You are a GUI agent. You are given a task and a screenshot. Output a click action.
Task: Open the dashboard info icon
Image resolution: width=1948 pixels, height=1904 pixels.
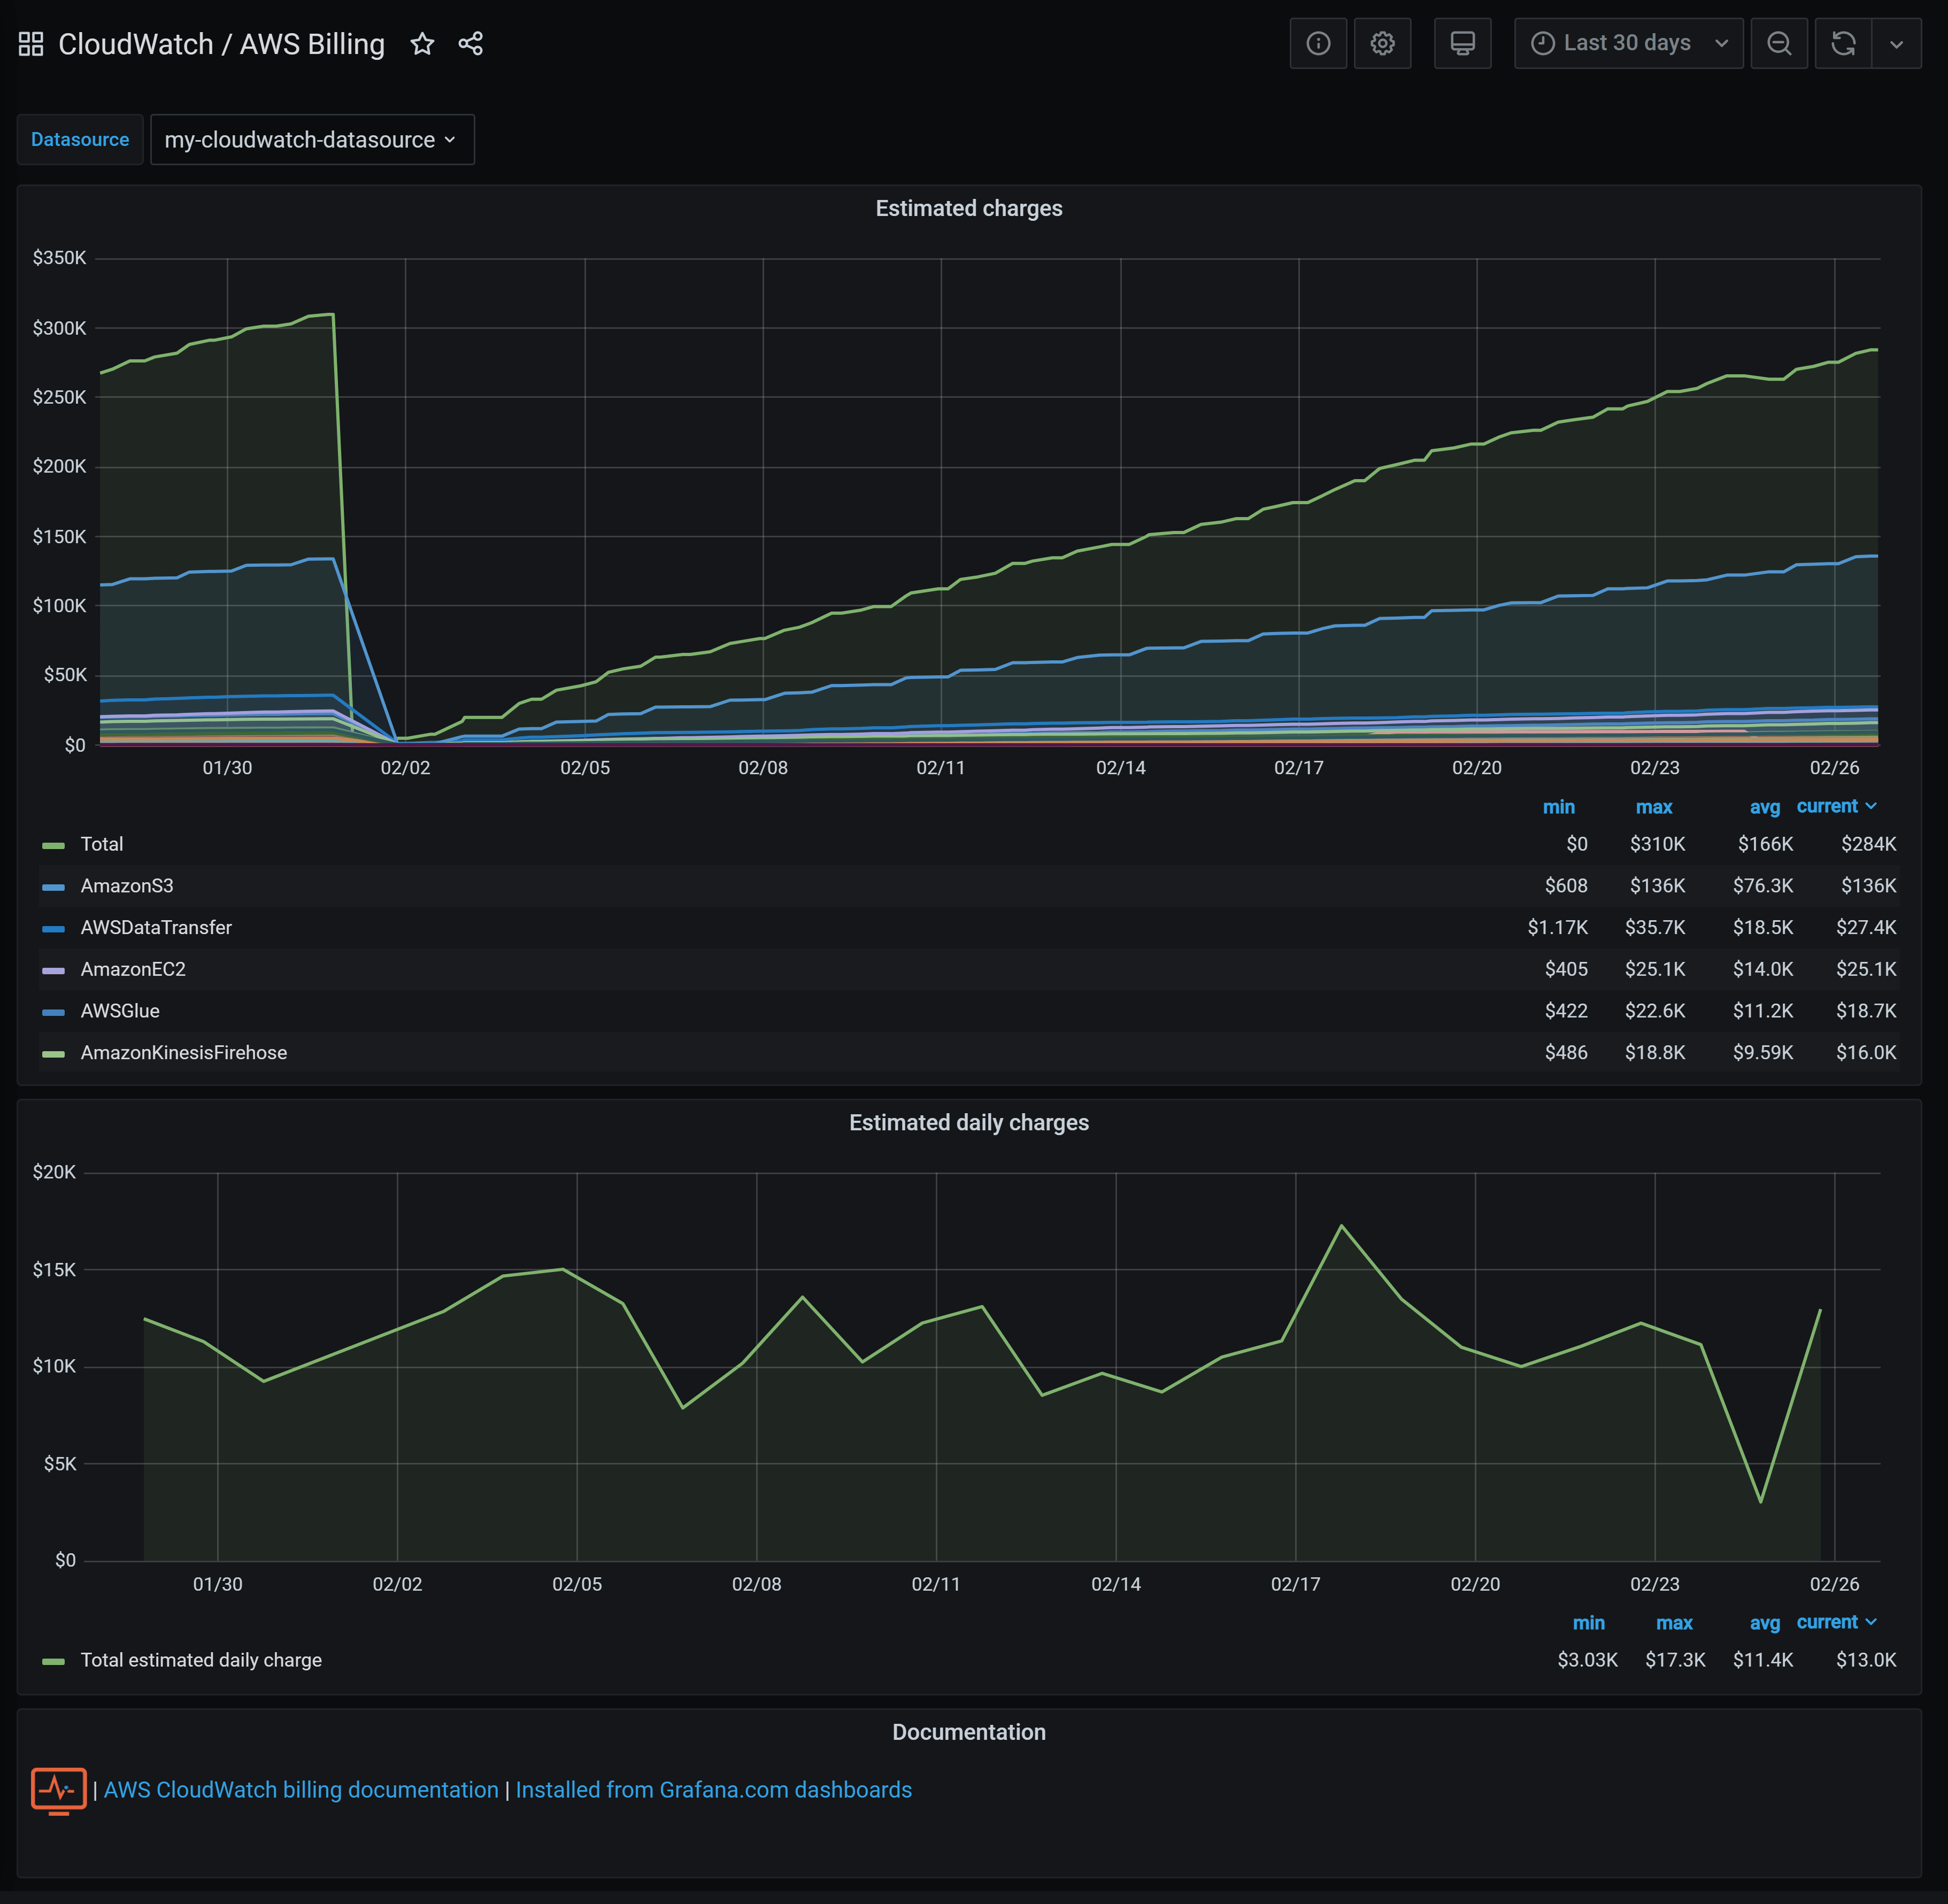coord(1318,43)
